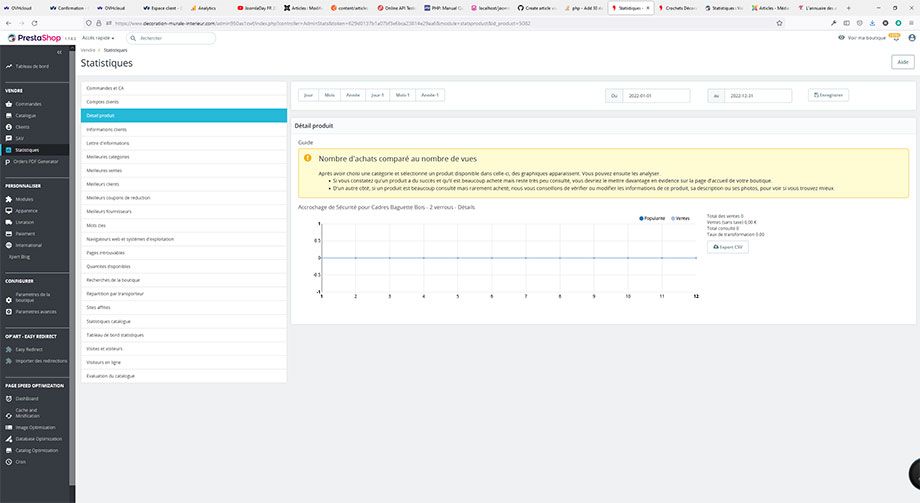
Task: Reload the page in browser
Action: (34, 23)
